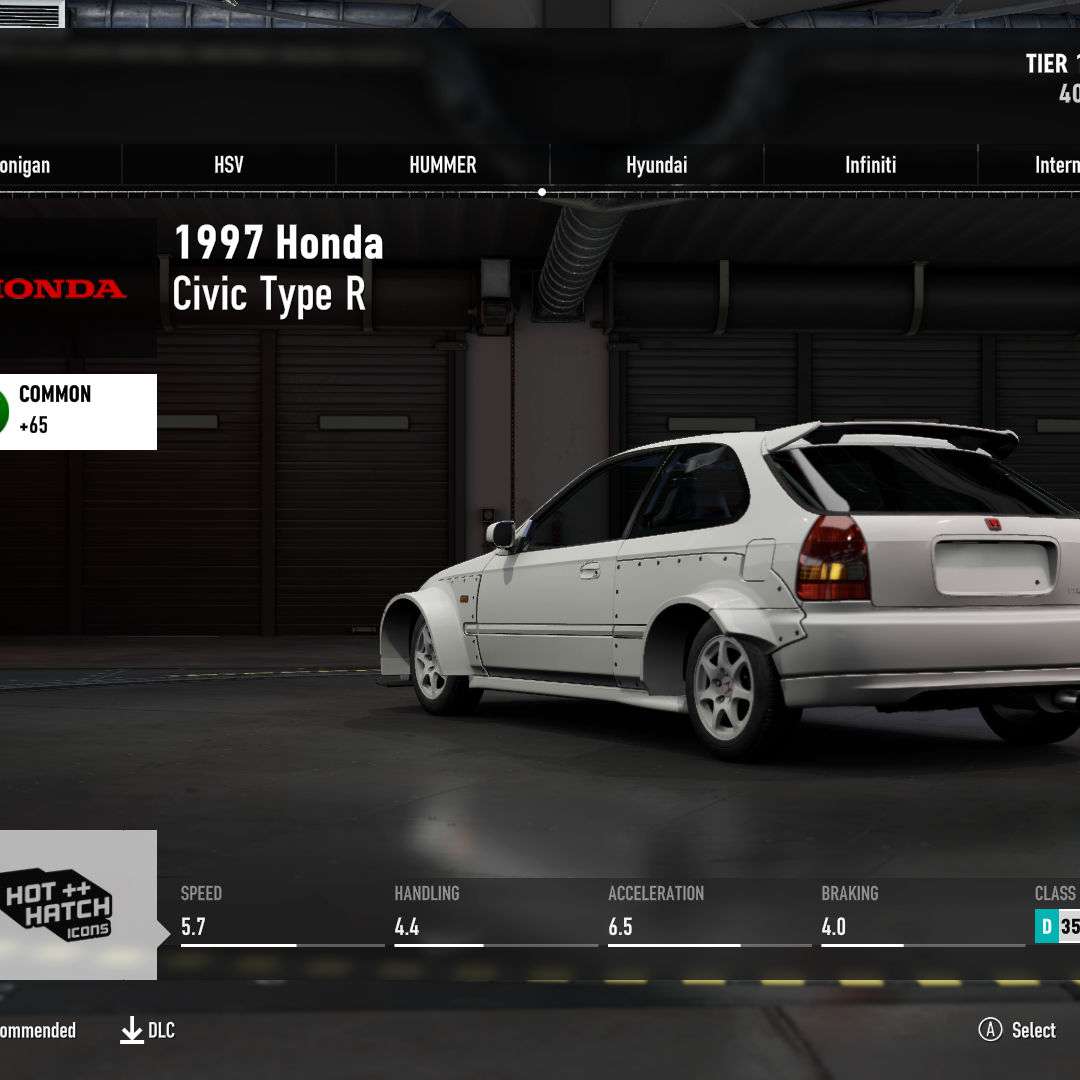
Task: Click the green Common rarity circle
Action: pos(5,411)
